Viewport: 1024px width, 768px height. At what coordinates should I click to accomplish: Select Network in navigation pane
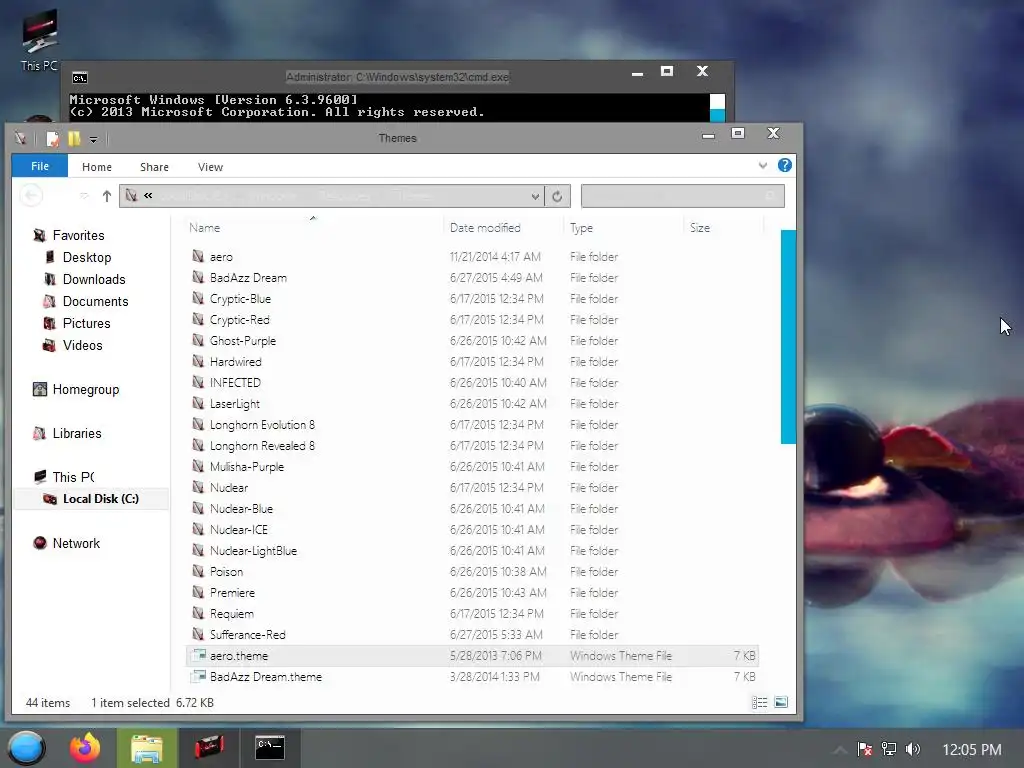coord(76,543)
